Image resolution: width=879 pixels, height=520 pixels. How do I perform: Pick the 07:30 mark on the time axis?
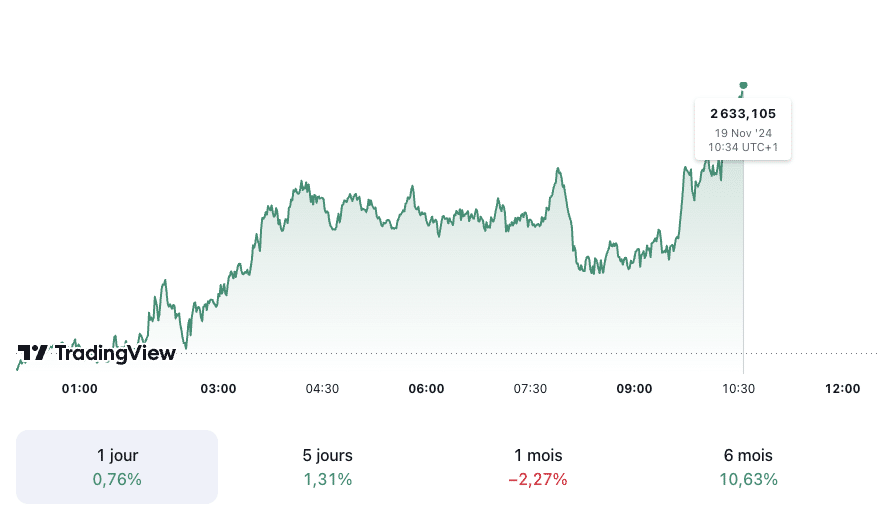(530, 388)
